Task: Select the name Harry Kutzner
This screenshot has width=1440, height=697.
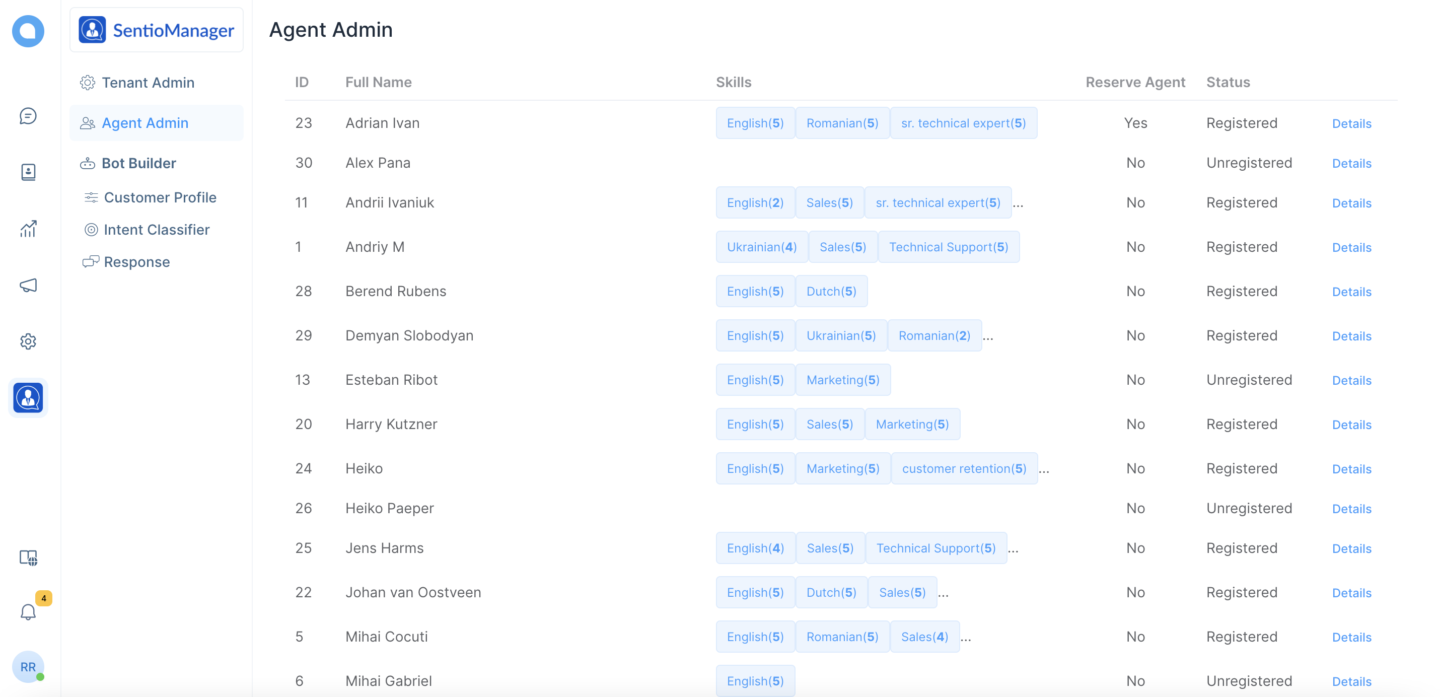Action: click(x=391, y=424)
